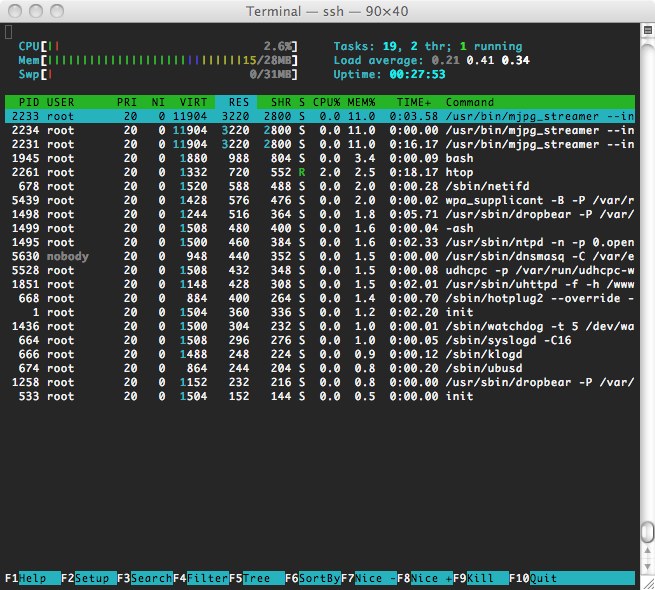Viewport: 655px width, 590px height.
Task: Click the highlighted RES column header
Action: 236,102
